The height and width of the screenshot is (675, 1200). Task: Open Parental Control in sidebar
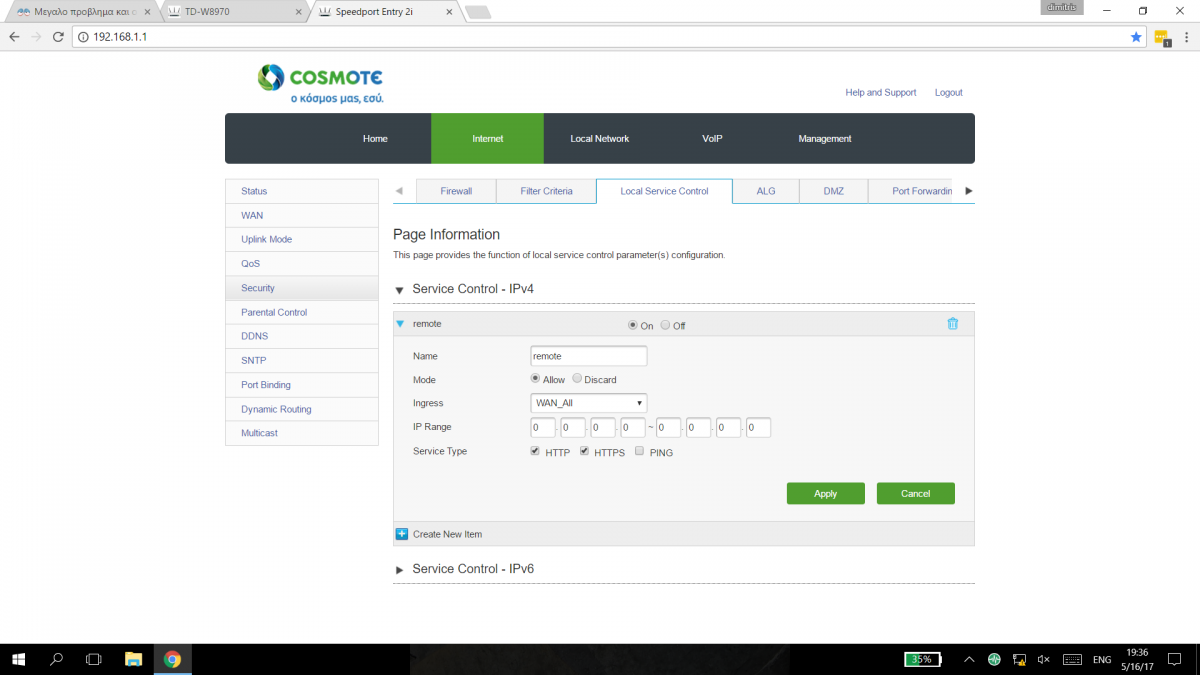(302, 312)
